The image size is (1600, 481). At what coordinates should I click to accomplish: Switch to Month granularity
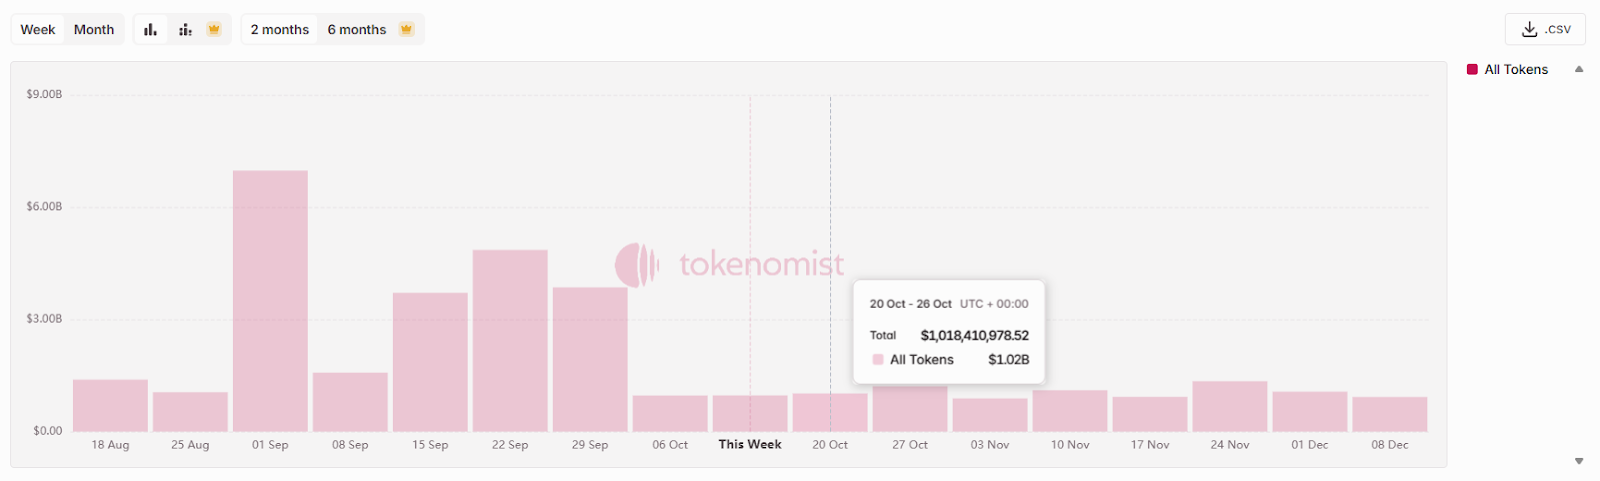(94, 29)
